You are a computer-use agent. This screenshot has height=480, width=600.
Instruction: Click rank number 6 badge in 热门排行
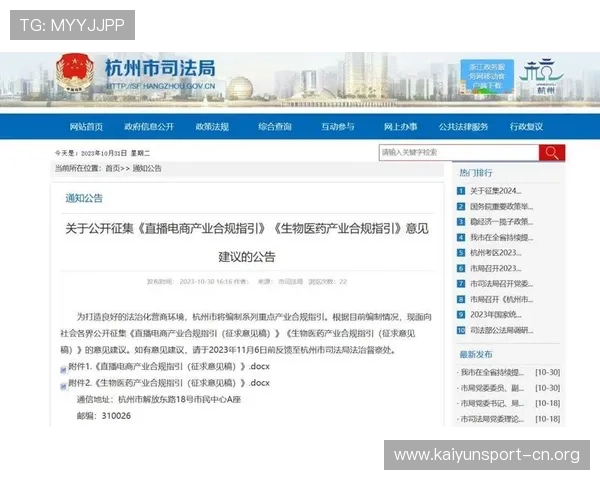461,268
